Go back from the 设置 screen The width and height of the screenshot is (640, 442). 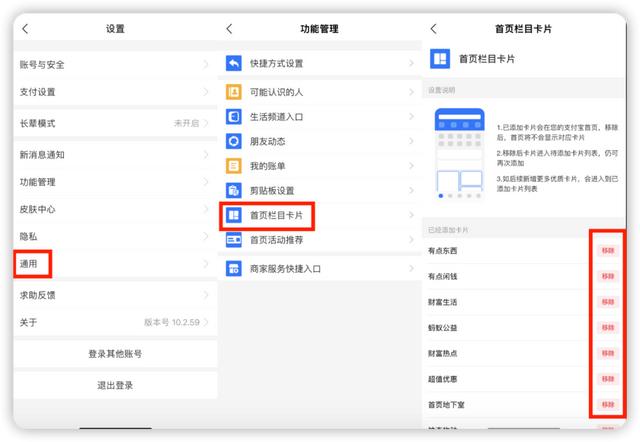pos(25,29)
